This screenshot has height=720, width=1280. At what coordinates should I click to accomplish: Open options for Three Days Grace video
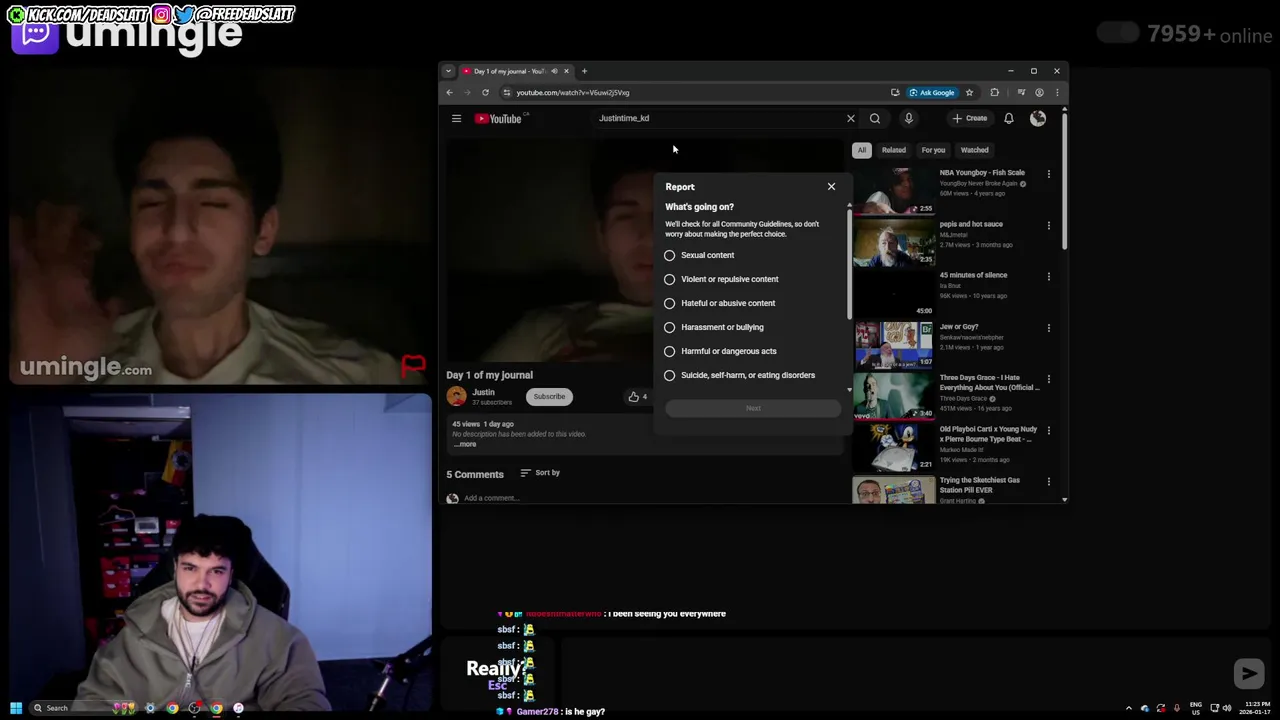[x=1048, y=379]
